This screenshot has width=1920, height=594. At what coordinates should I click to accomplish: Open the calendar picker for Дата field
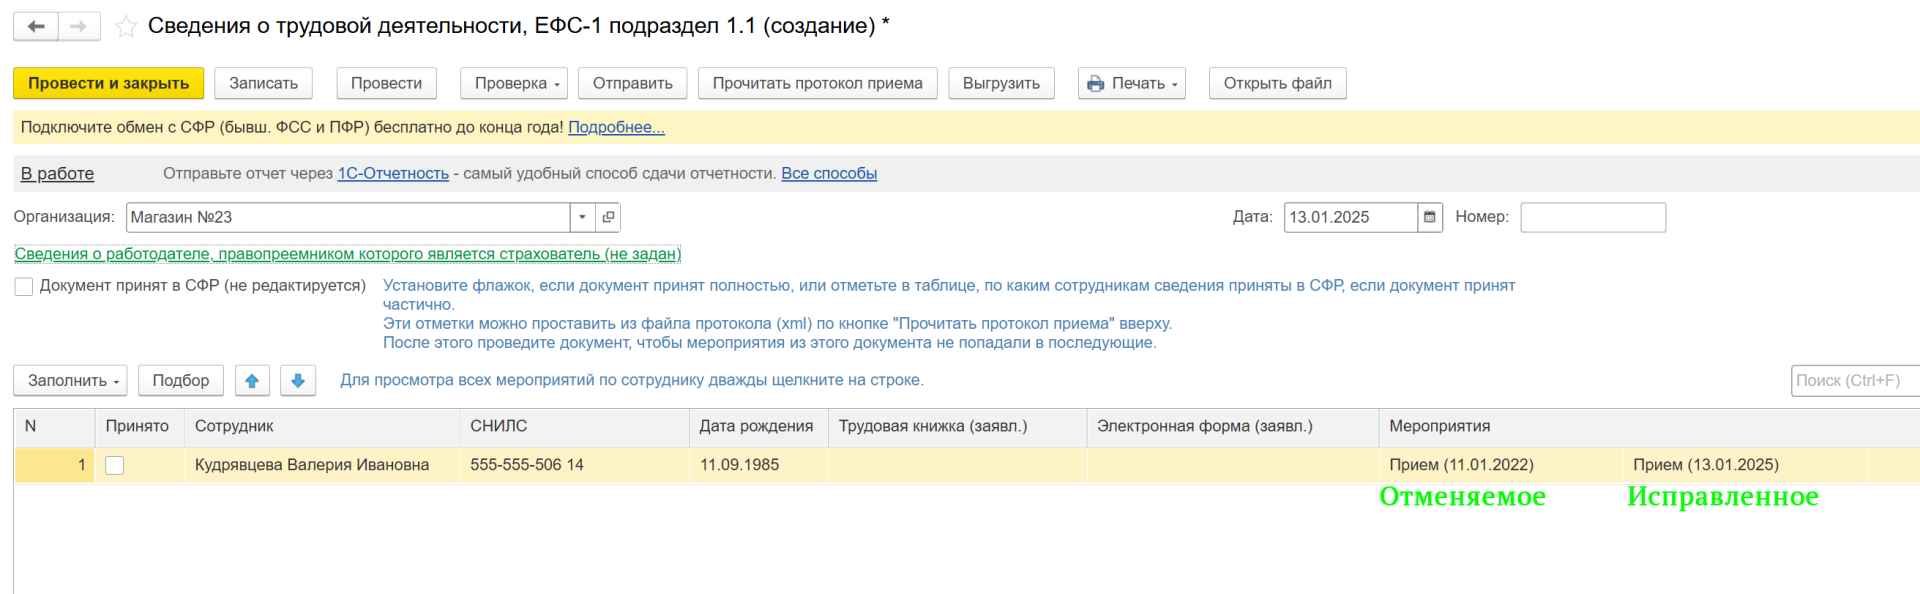(x=1430, y=217)
